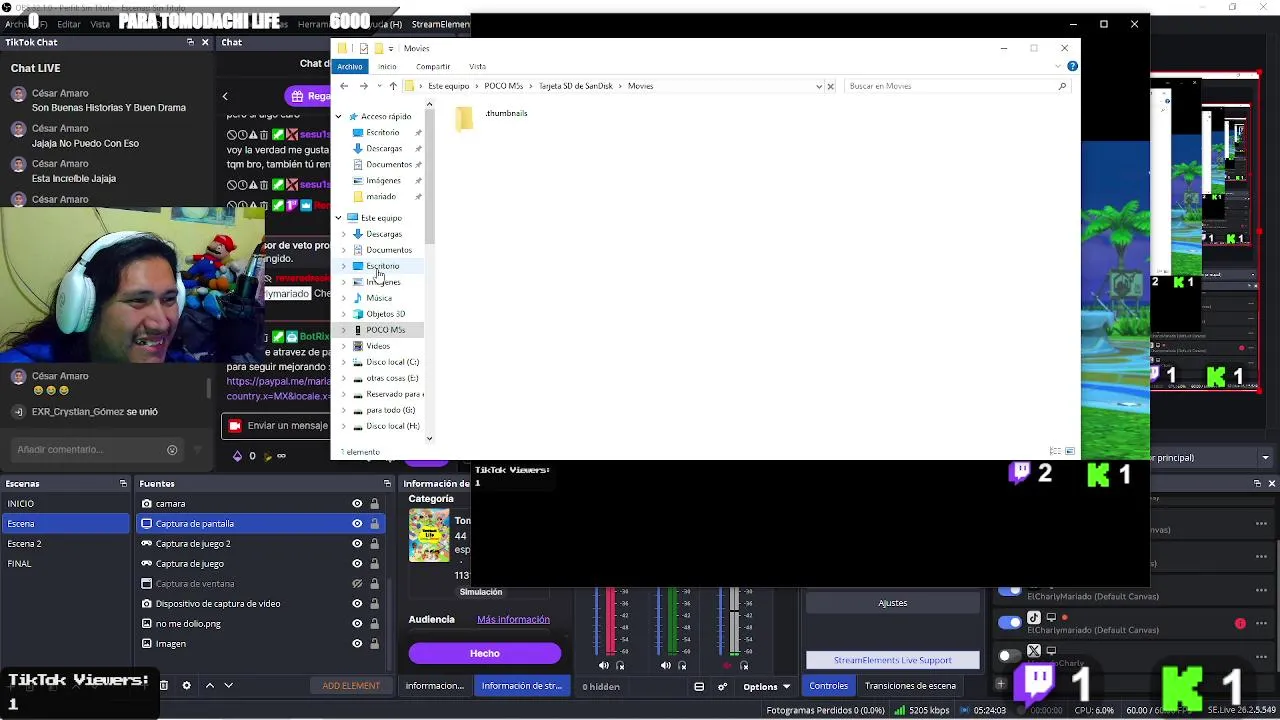The width and height of the screenshot is (1280, 720).
Task: Collapse Este equipo tree node
Action: click(x=339, y=218)
